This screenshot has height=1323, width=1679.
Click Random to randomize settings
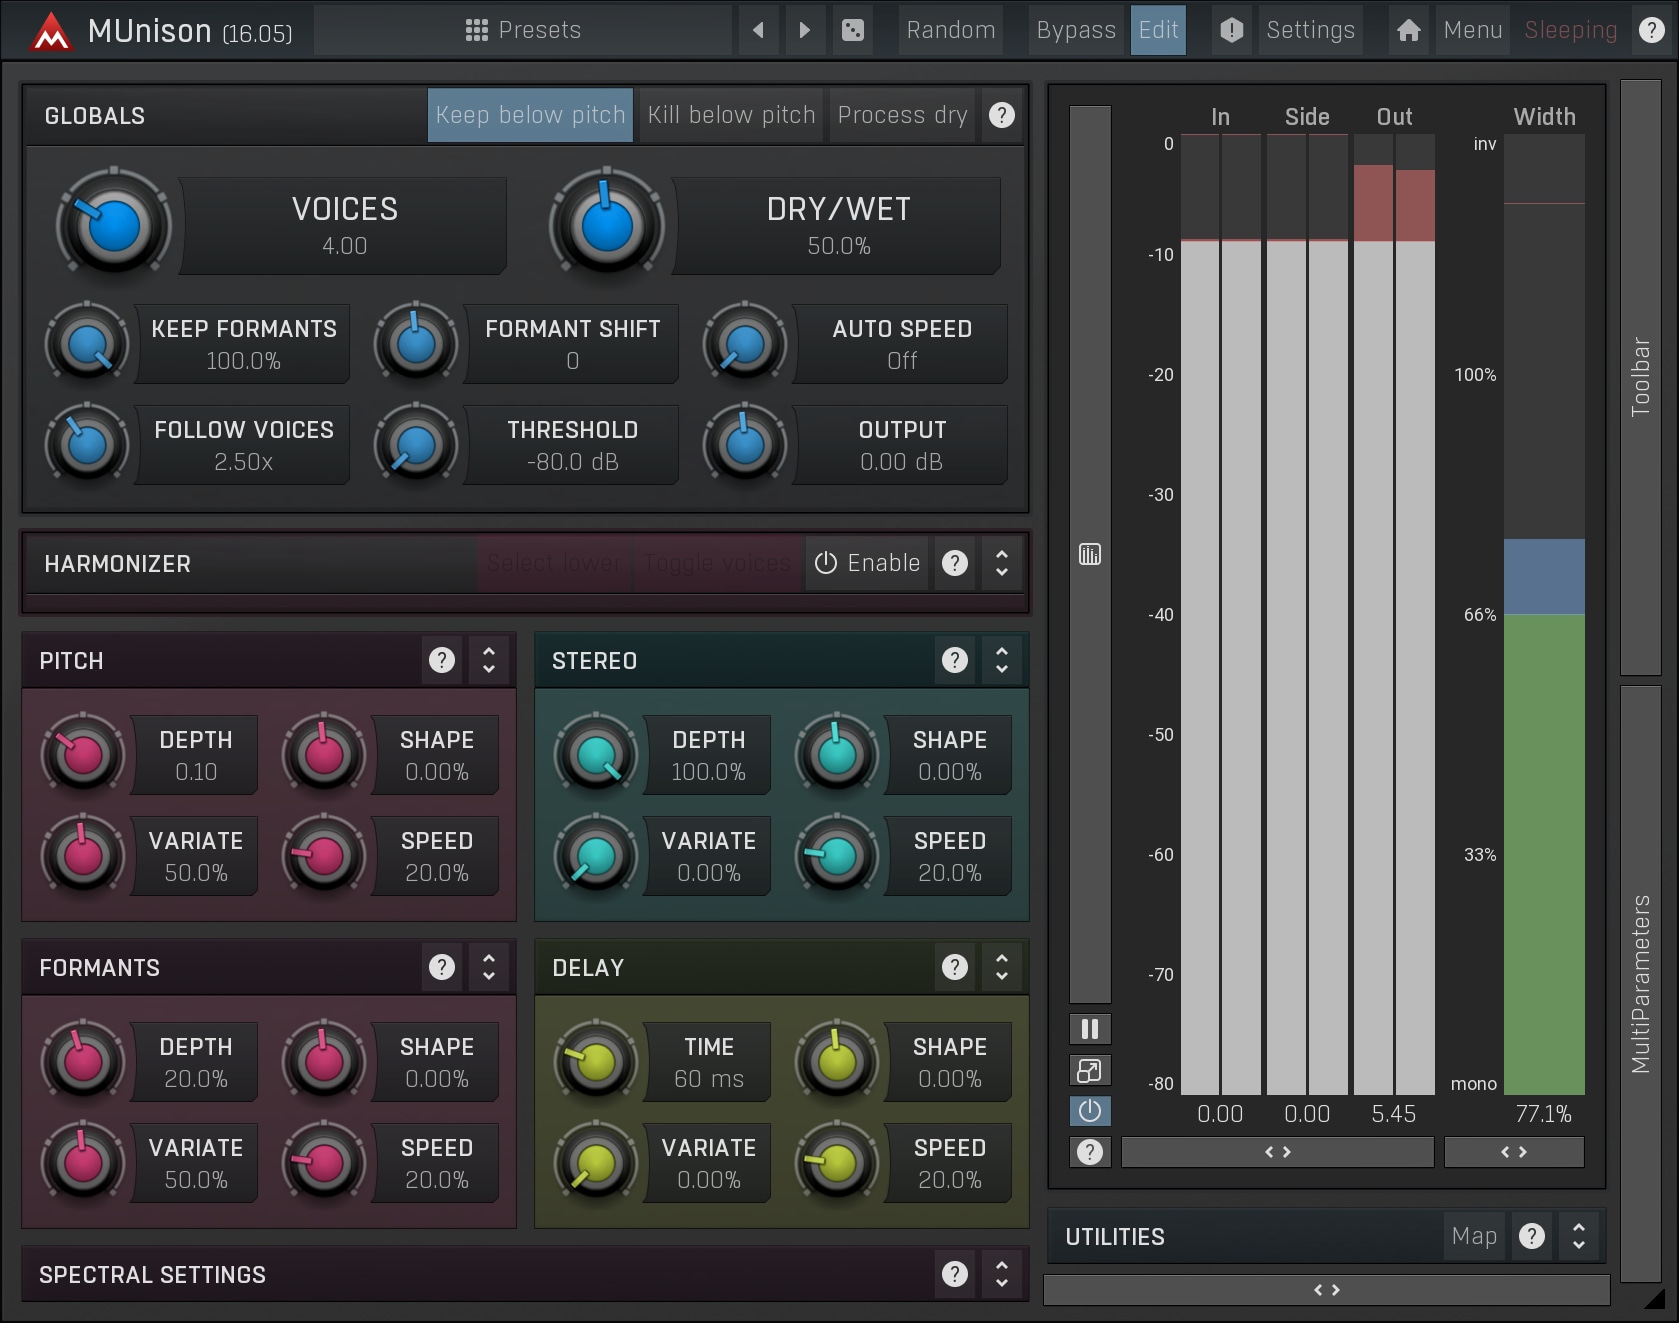coord(951,30)
